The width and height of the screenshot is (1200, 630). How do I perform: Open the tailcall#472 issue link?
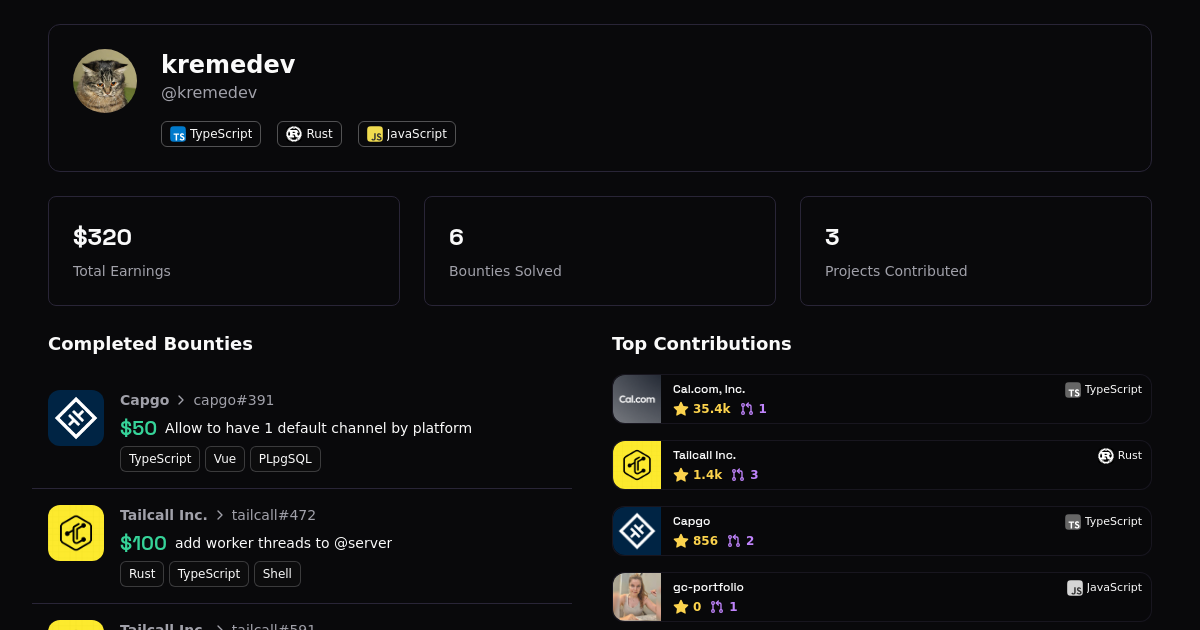[274, 515]
